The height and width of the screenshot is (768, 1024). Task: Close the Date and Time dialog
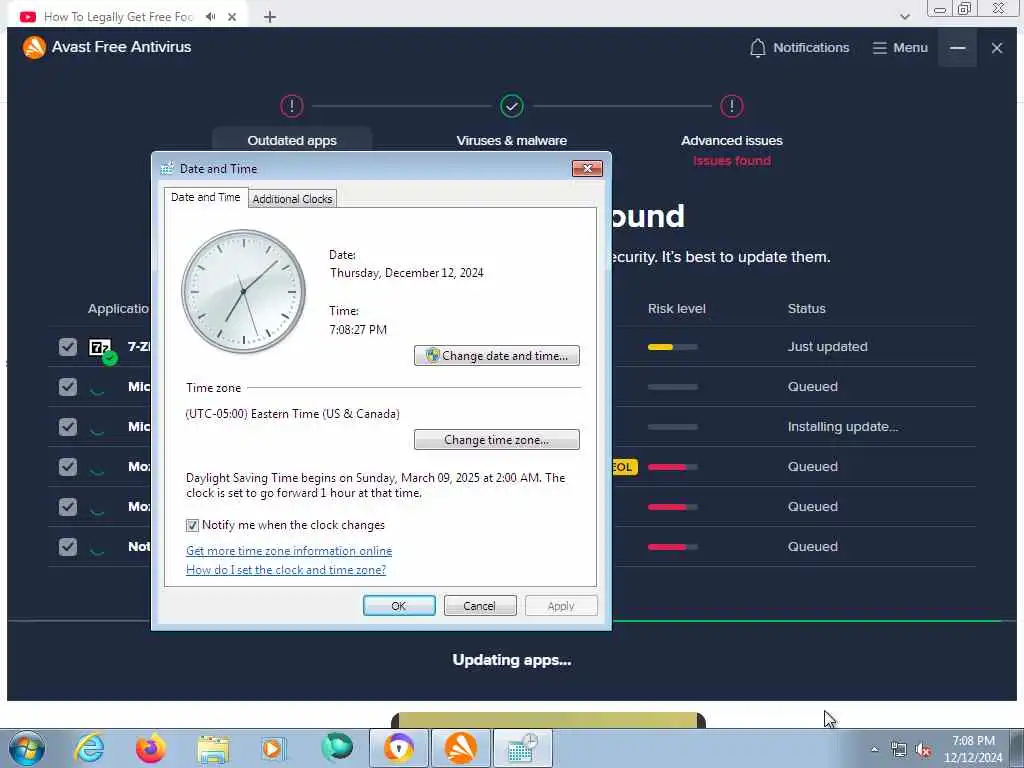587,168
